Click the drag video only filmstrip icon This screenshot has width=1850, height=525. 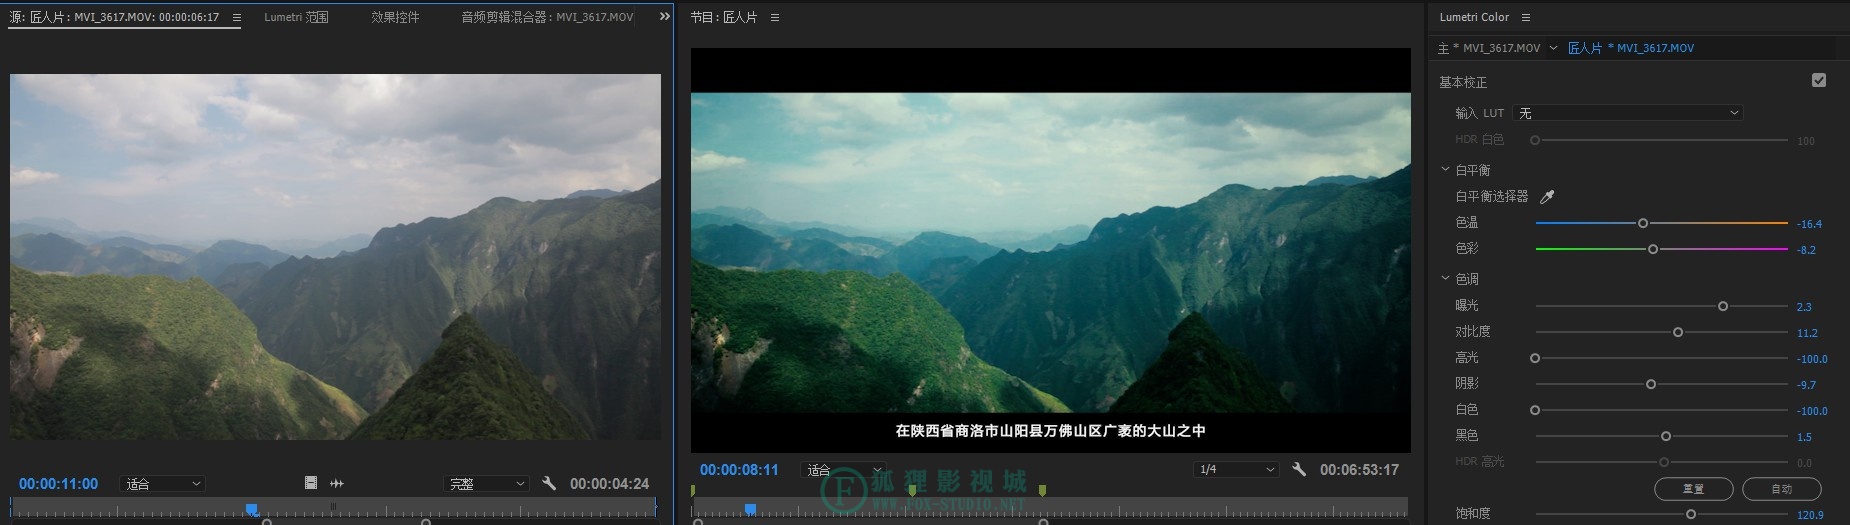click(x=311, y=483)
